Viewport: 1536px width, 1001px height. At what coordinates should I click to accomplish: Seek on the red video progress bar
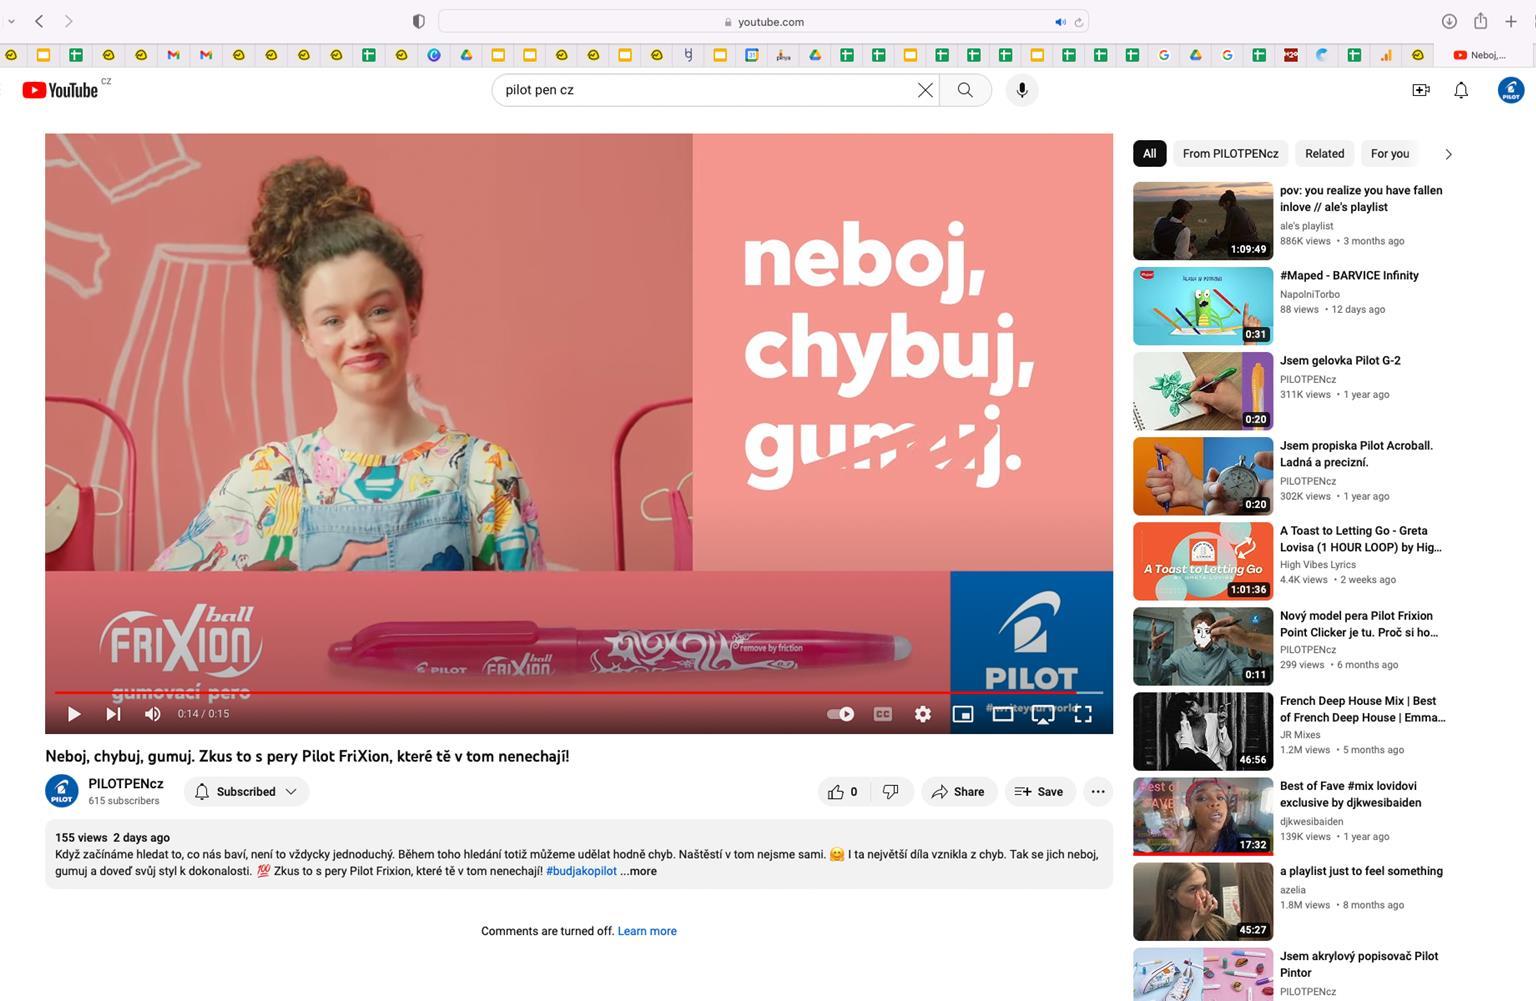coord(579,692)
